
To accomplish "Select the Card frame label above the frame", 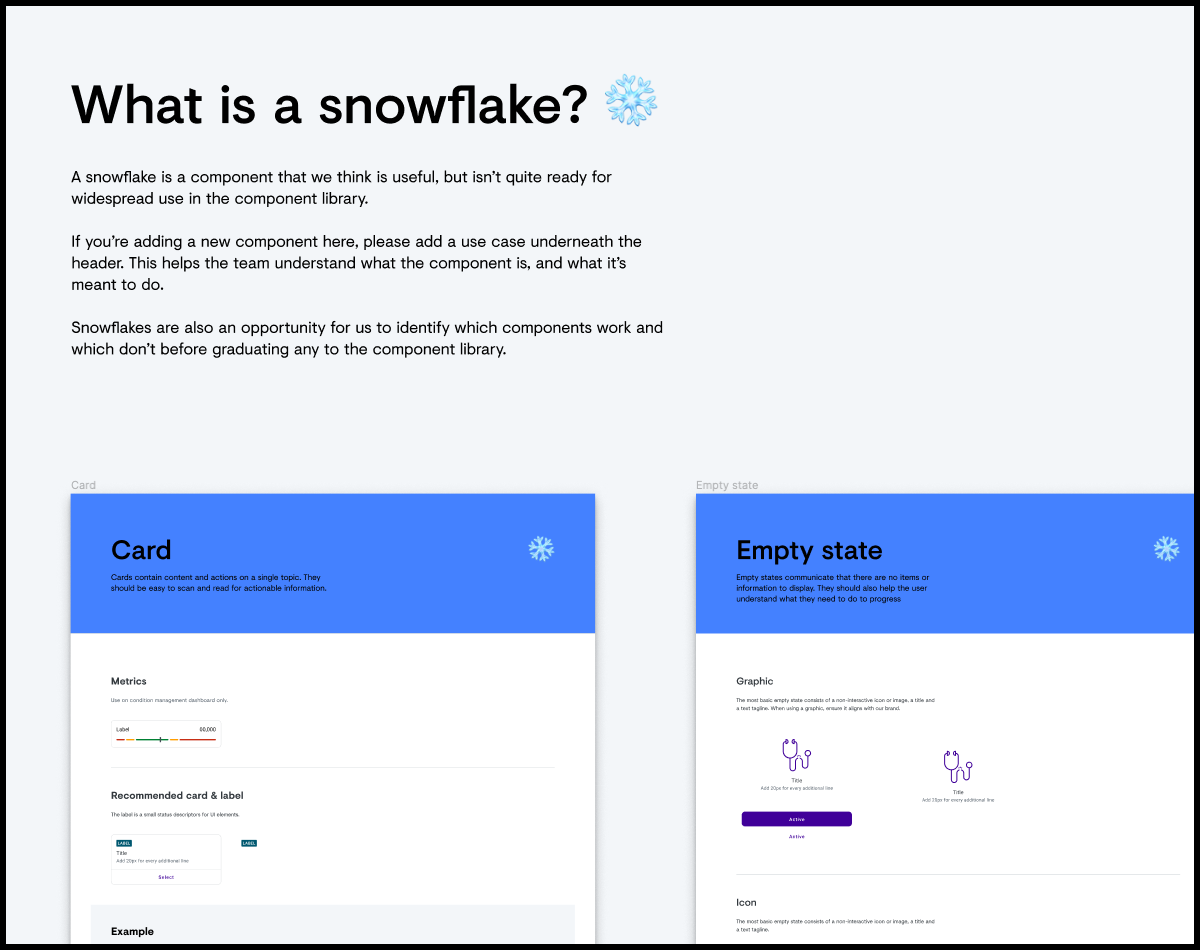I will pos(84,485).
